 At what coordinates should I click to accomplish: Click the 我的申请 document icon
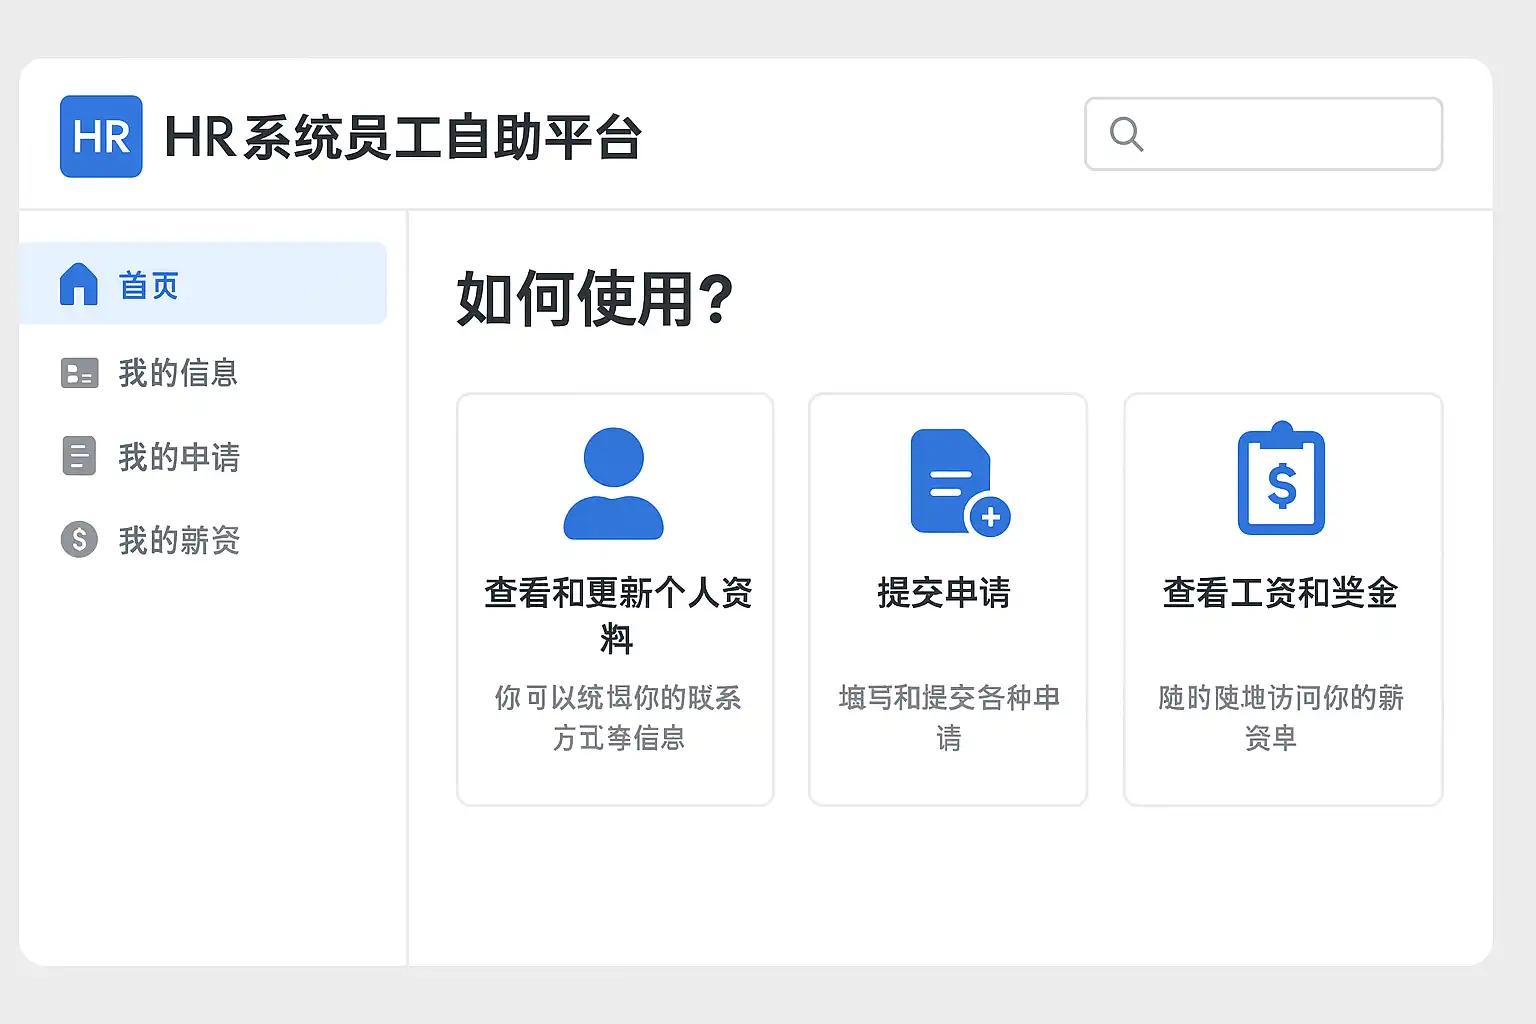79,456
